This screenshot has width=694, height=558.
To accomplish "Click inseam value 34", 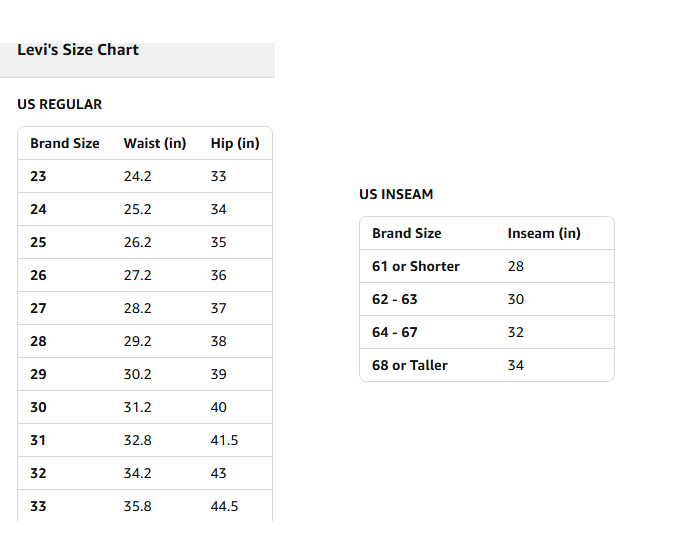I will point(516,365).
